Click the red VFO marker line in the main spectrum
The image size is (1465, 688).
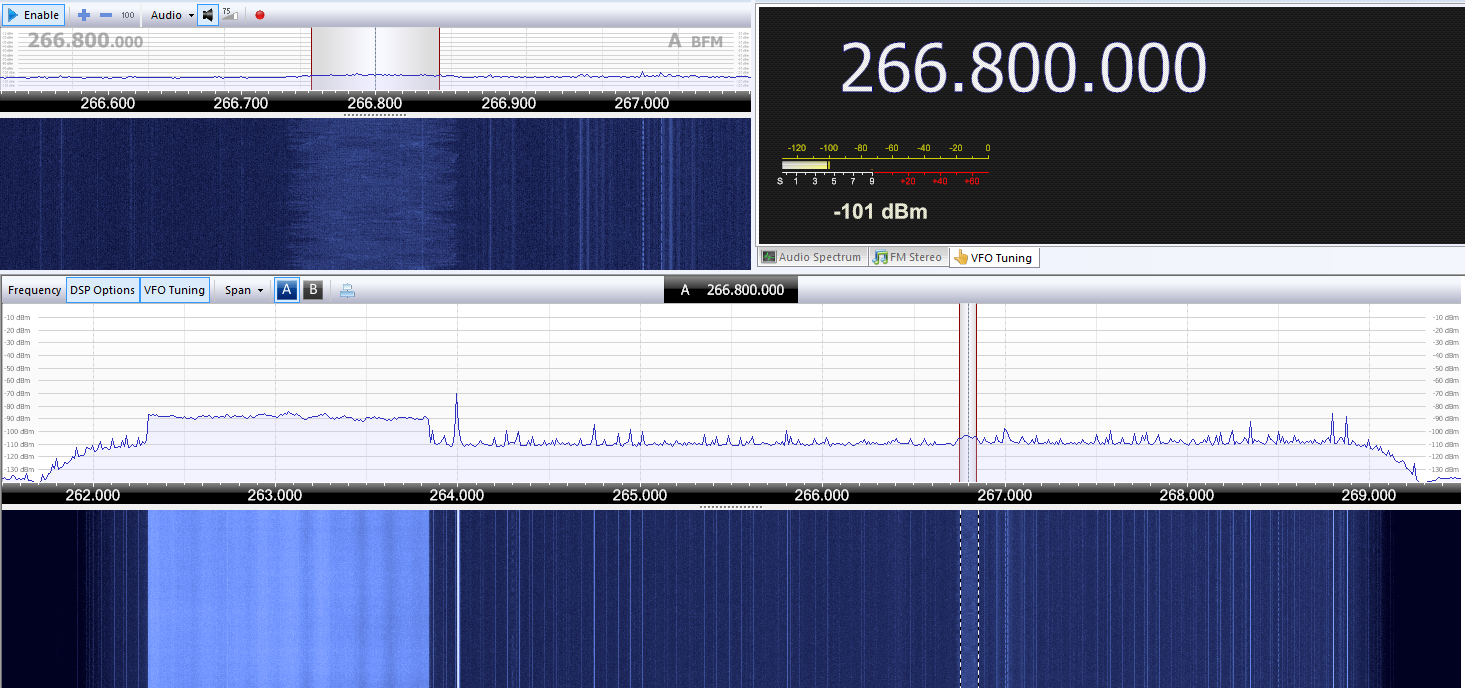[976, 393]
